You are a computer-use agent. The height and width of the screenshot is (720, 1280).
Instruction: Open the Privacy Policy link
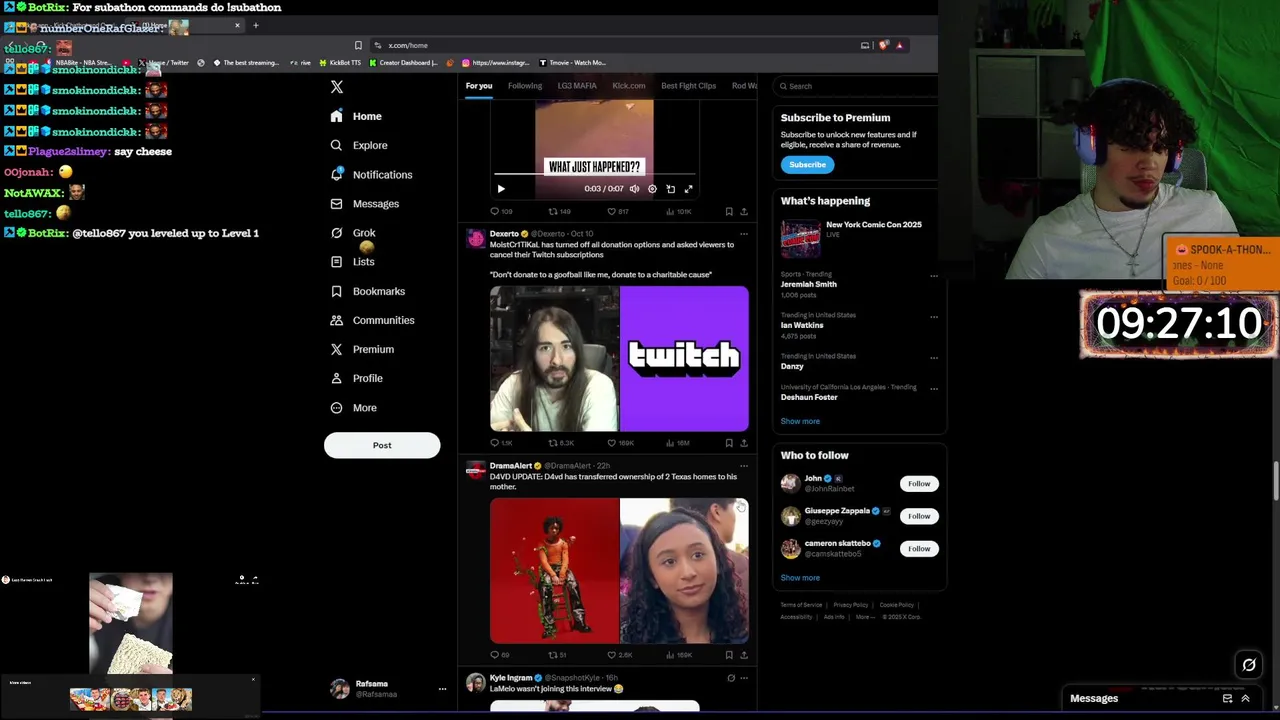pos(851,605)
